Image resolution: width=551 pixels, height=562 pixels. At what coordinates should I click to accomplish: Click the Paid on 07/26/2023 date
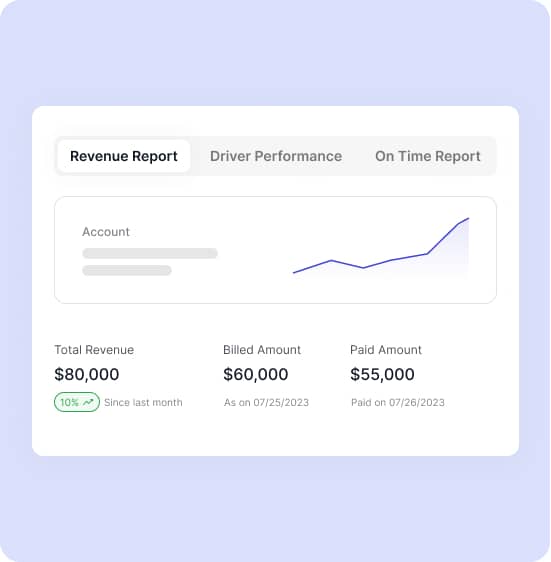coord(398,403)
